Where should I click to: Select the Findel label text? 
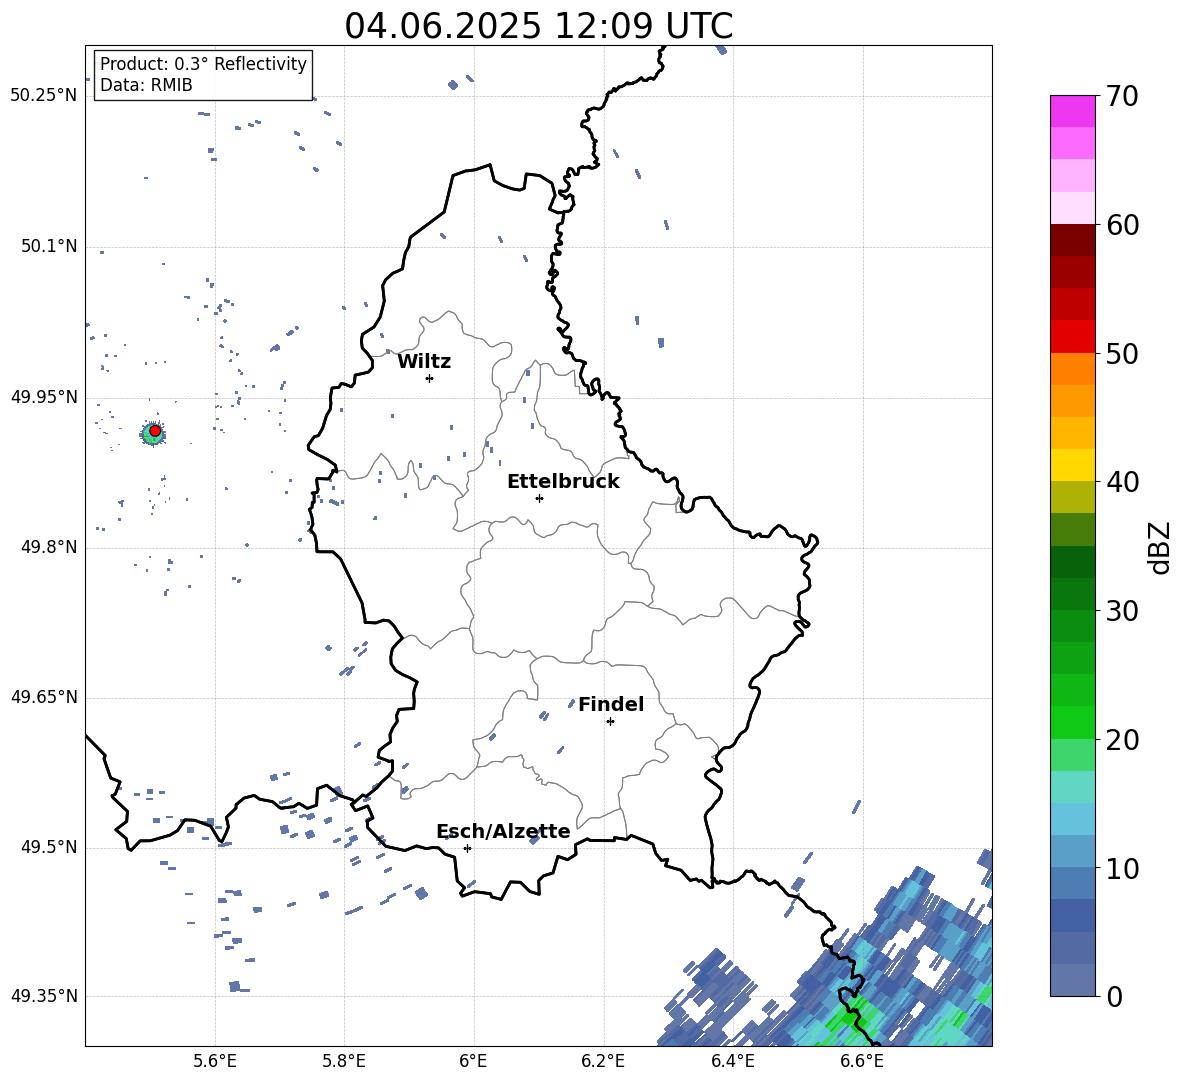pos(611,704)
